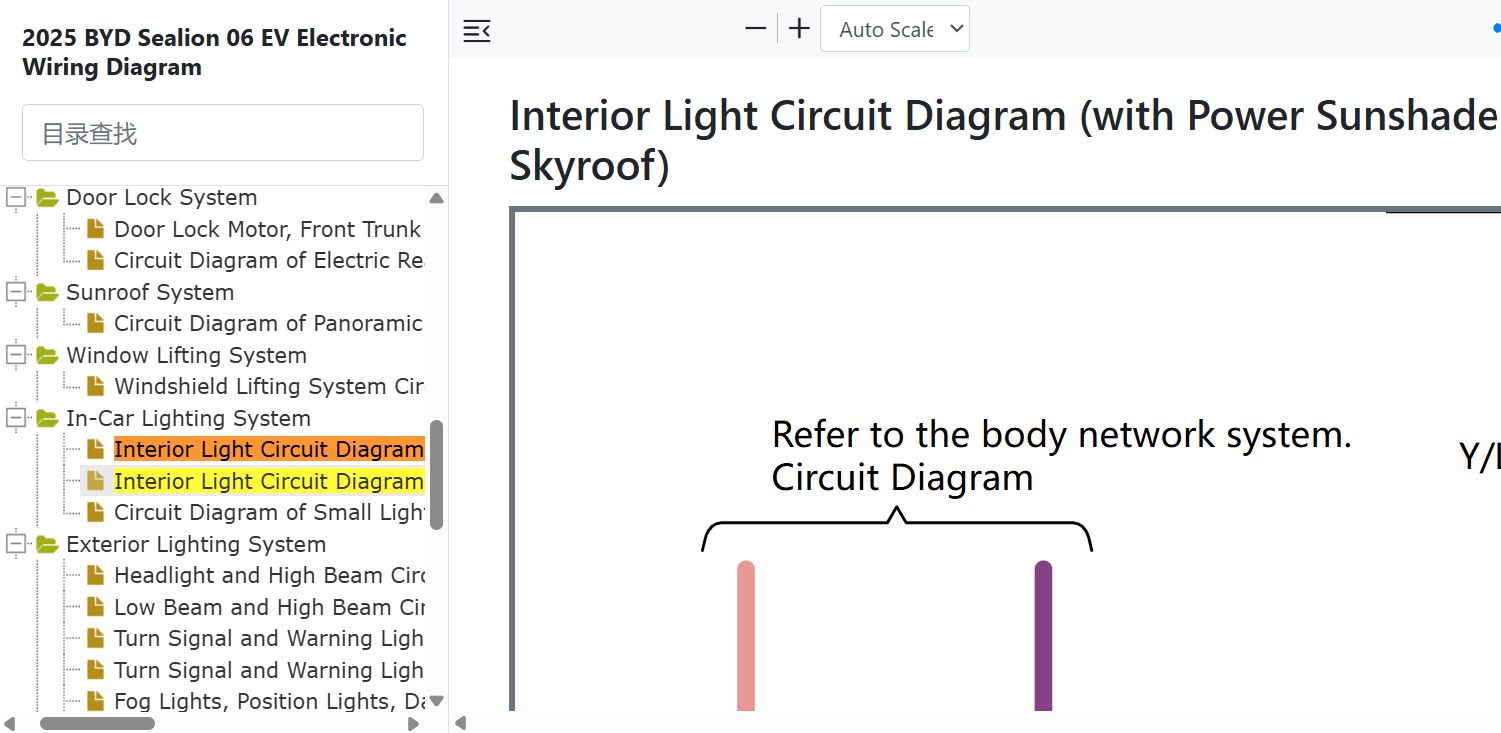This screenshot has width=1501, height=733.
Task: Click the Windshield Lifting System file icon
Action: (x=96, y=386)
